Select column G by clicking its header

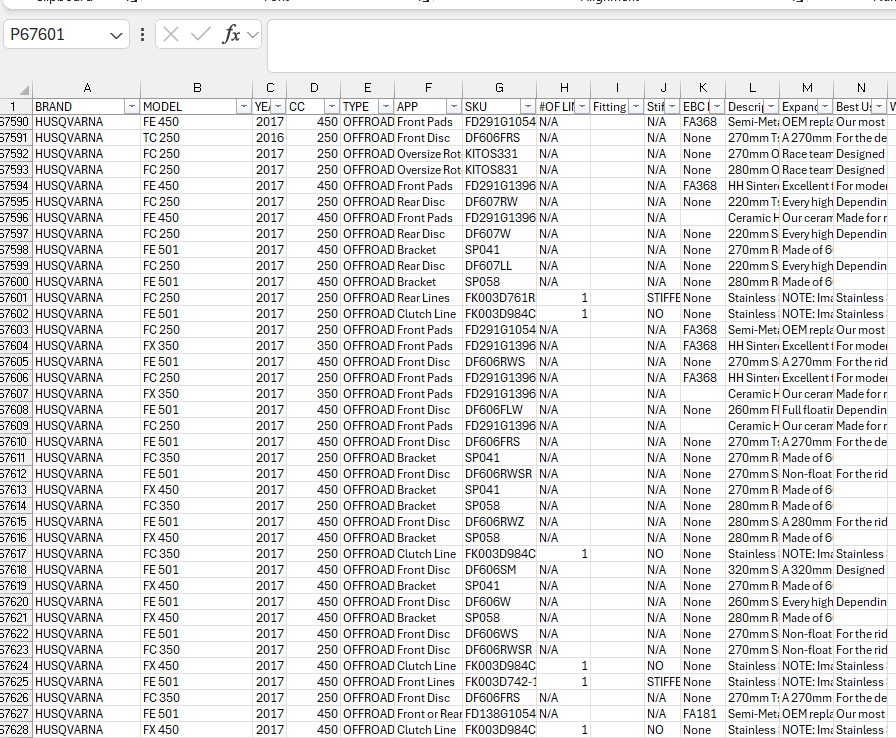tap(498, 88)
